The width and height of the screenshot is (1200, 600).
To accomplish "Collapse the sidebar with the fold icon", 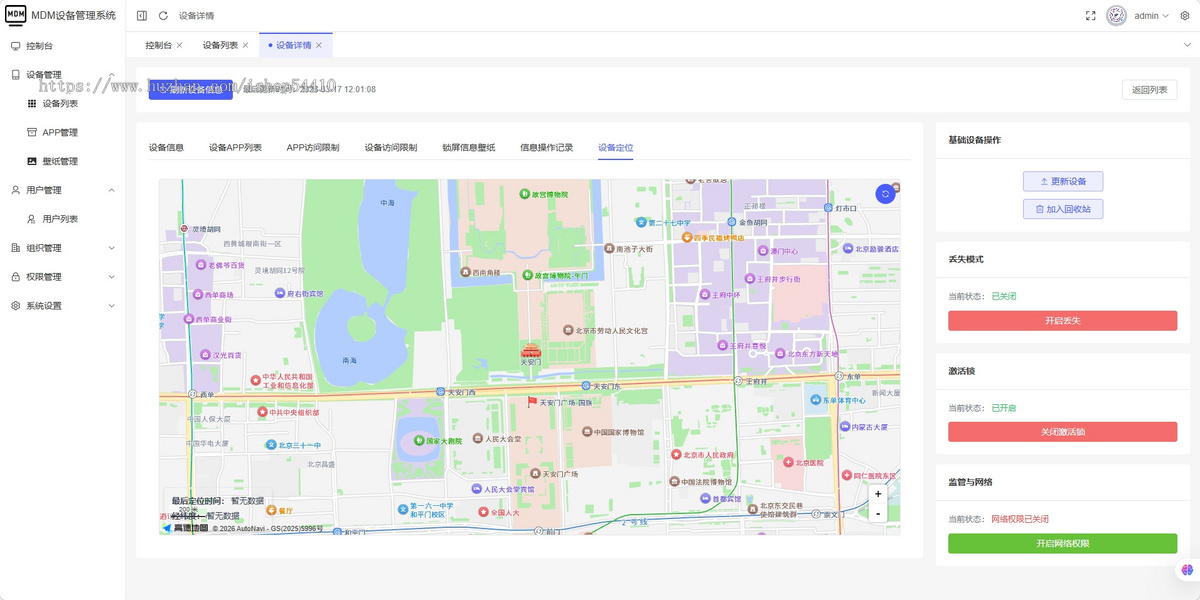I will coord(142,16).
